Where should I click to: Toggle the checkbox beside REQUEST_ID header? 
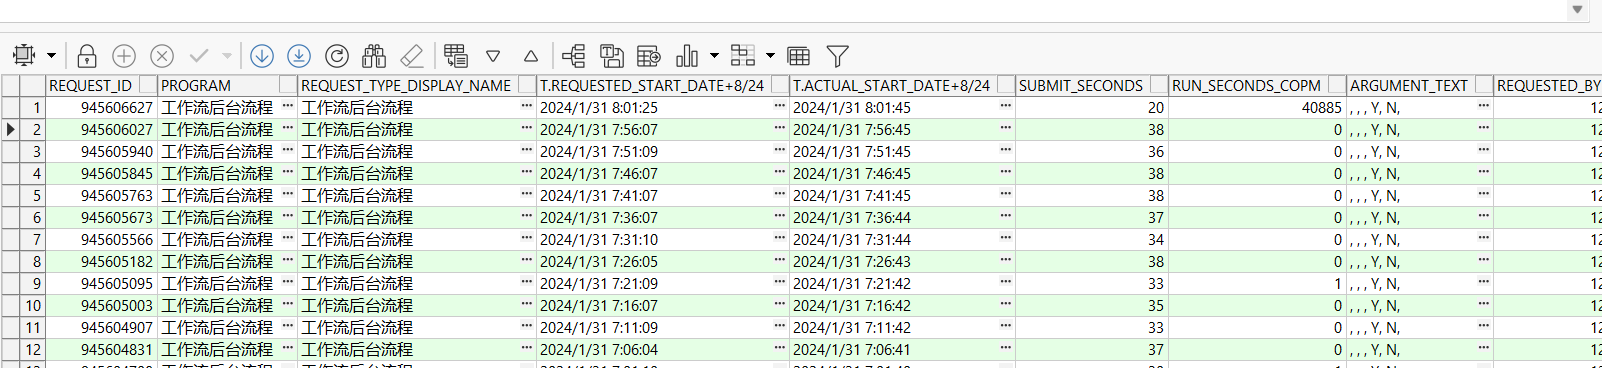tap(148, 85)
